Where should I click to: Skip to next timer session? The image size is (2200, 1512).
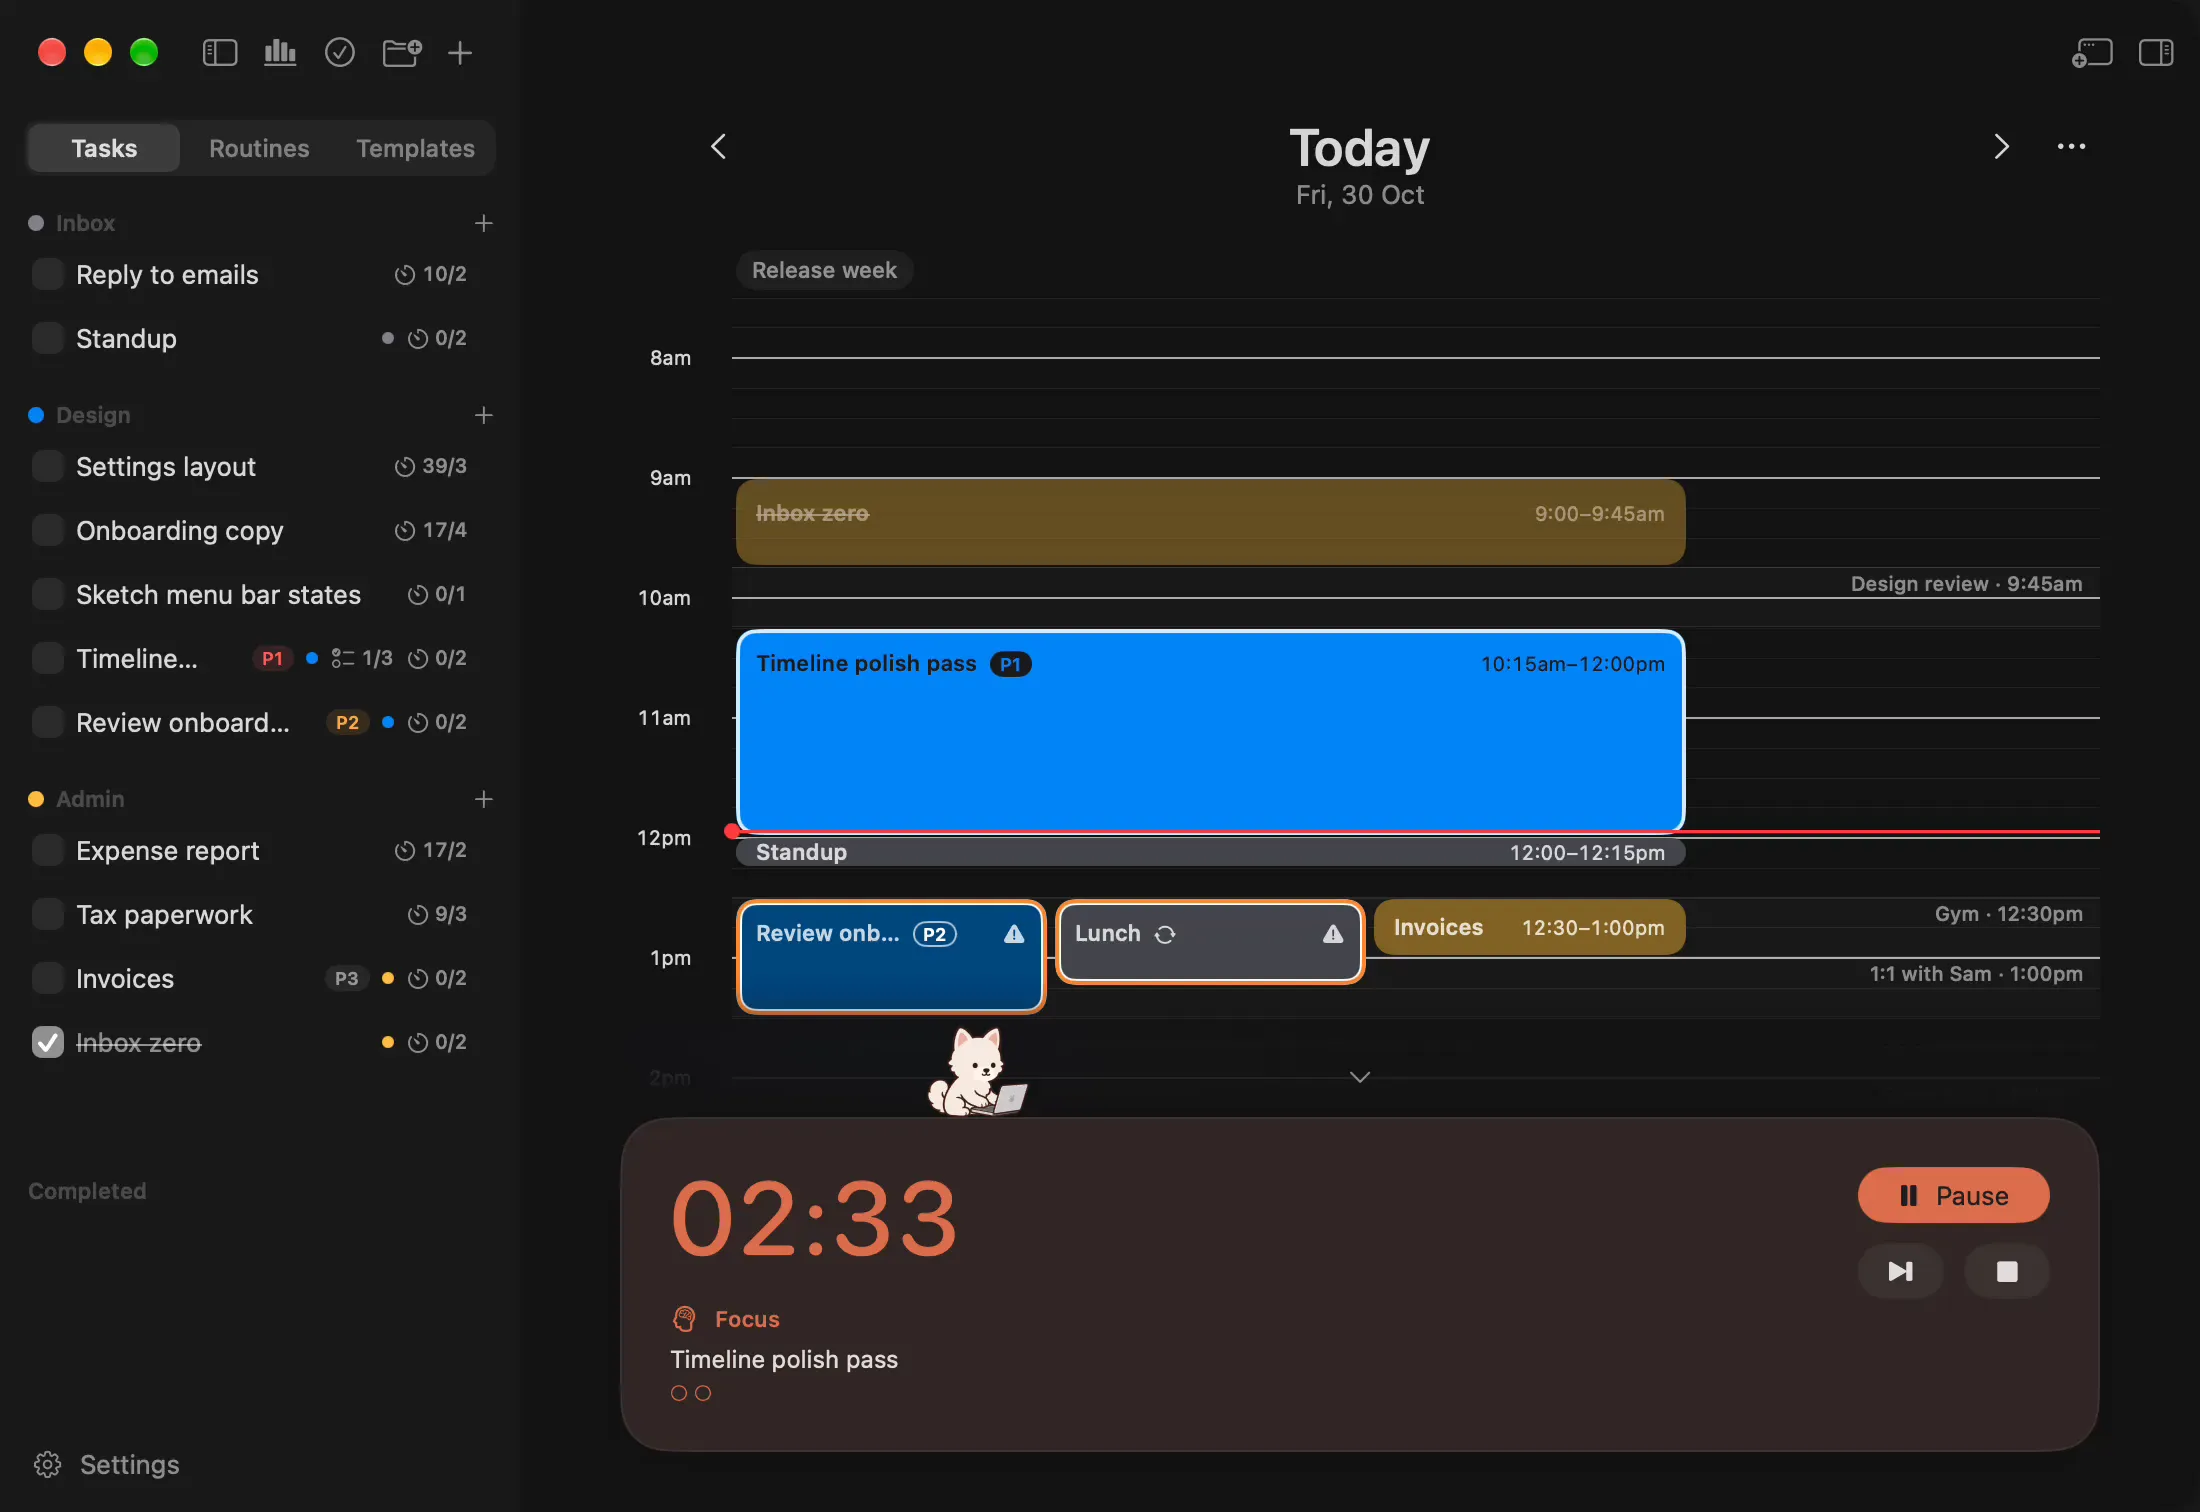pyautogui.click(x=1900, y=1271)
